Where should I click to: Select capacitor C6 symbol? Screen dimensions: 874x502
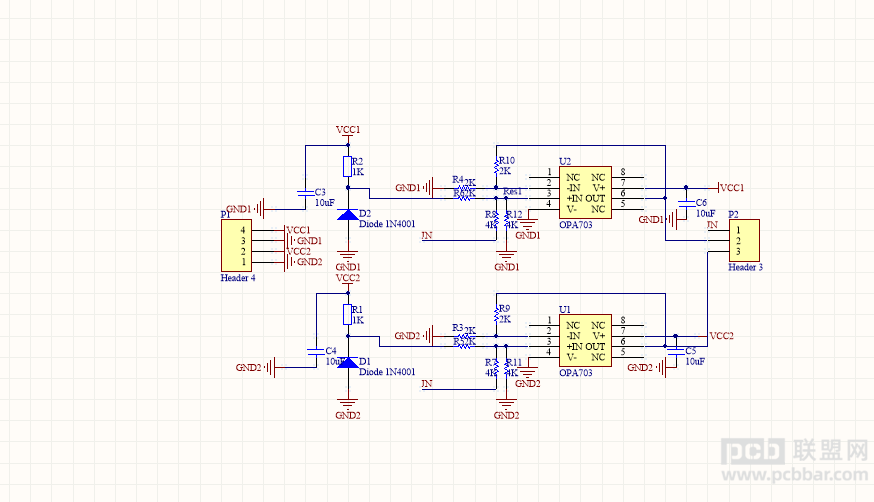686,203
